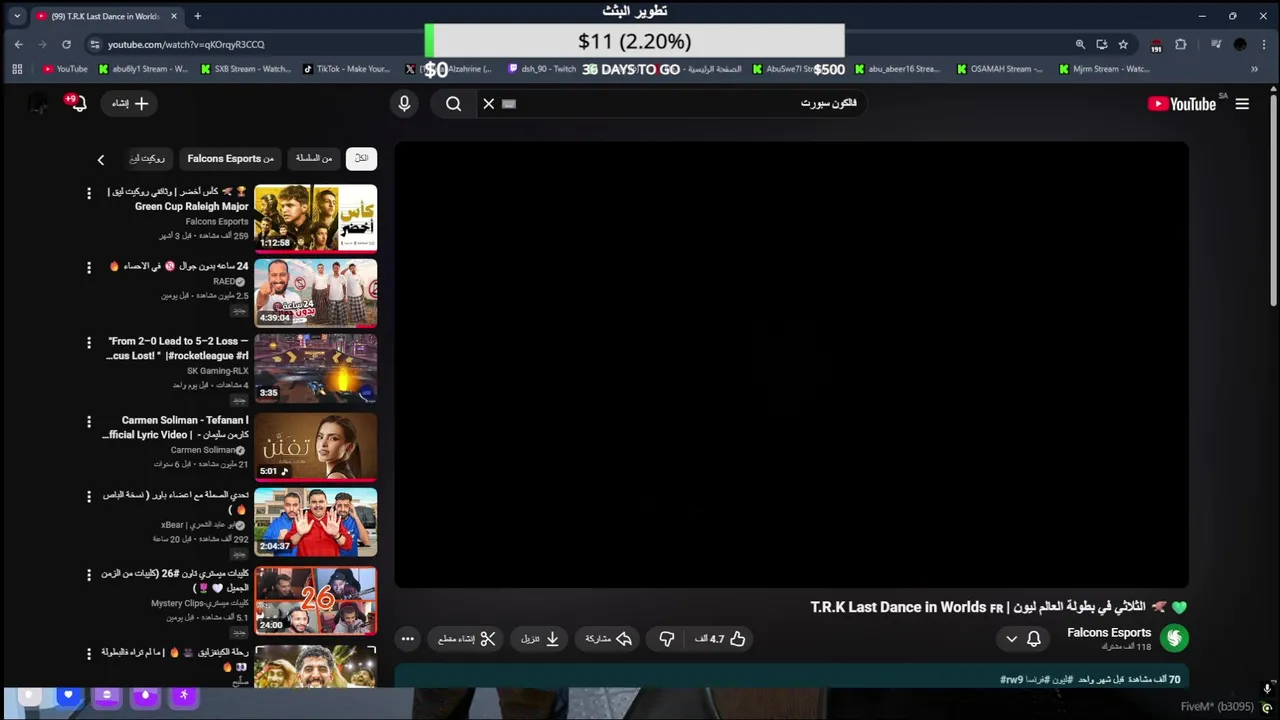Open options menu for the Carmen Soliman video

(89, 422)
